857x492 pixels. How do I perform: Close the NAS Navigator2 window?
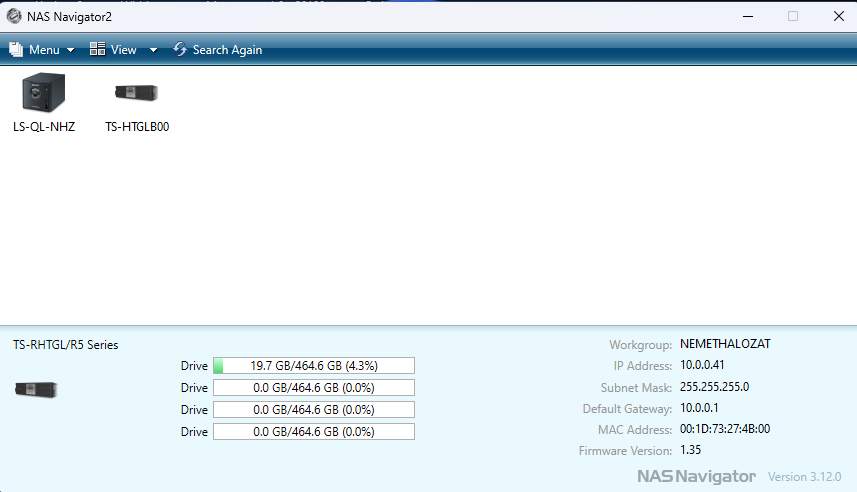pos(838,16)
